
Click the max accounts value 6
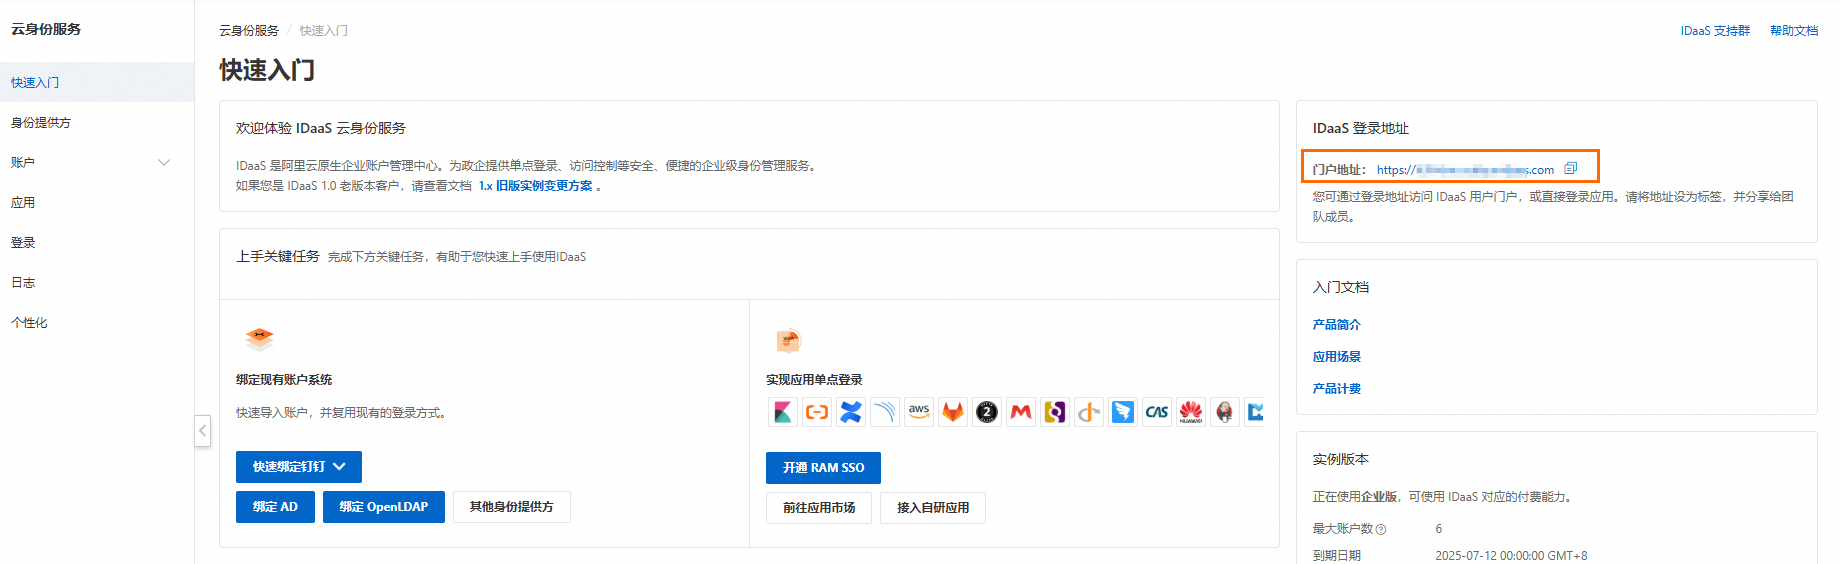(x=1439, y=529)
